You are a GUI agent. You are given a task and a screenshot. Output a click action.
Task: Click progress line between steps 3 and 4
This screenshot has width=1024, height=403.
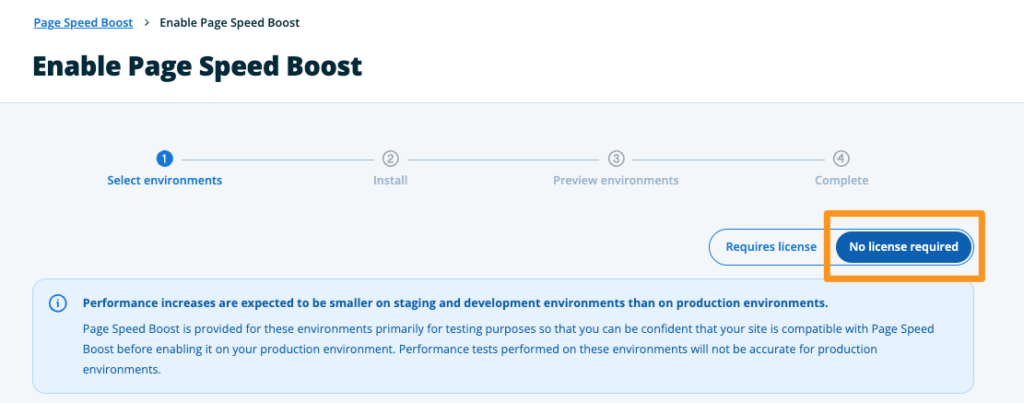(729, 158)
